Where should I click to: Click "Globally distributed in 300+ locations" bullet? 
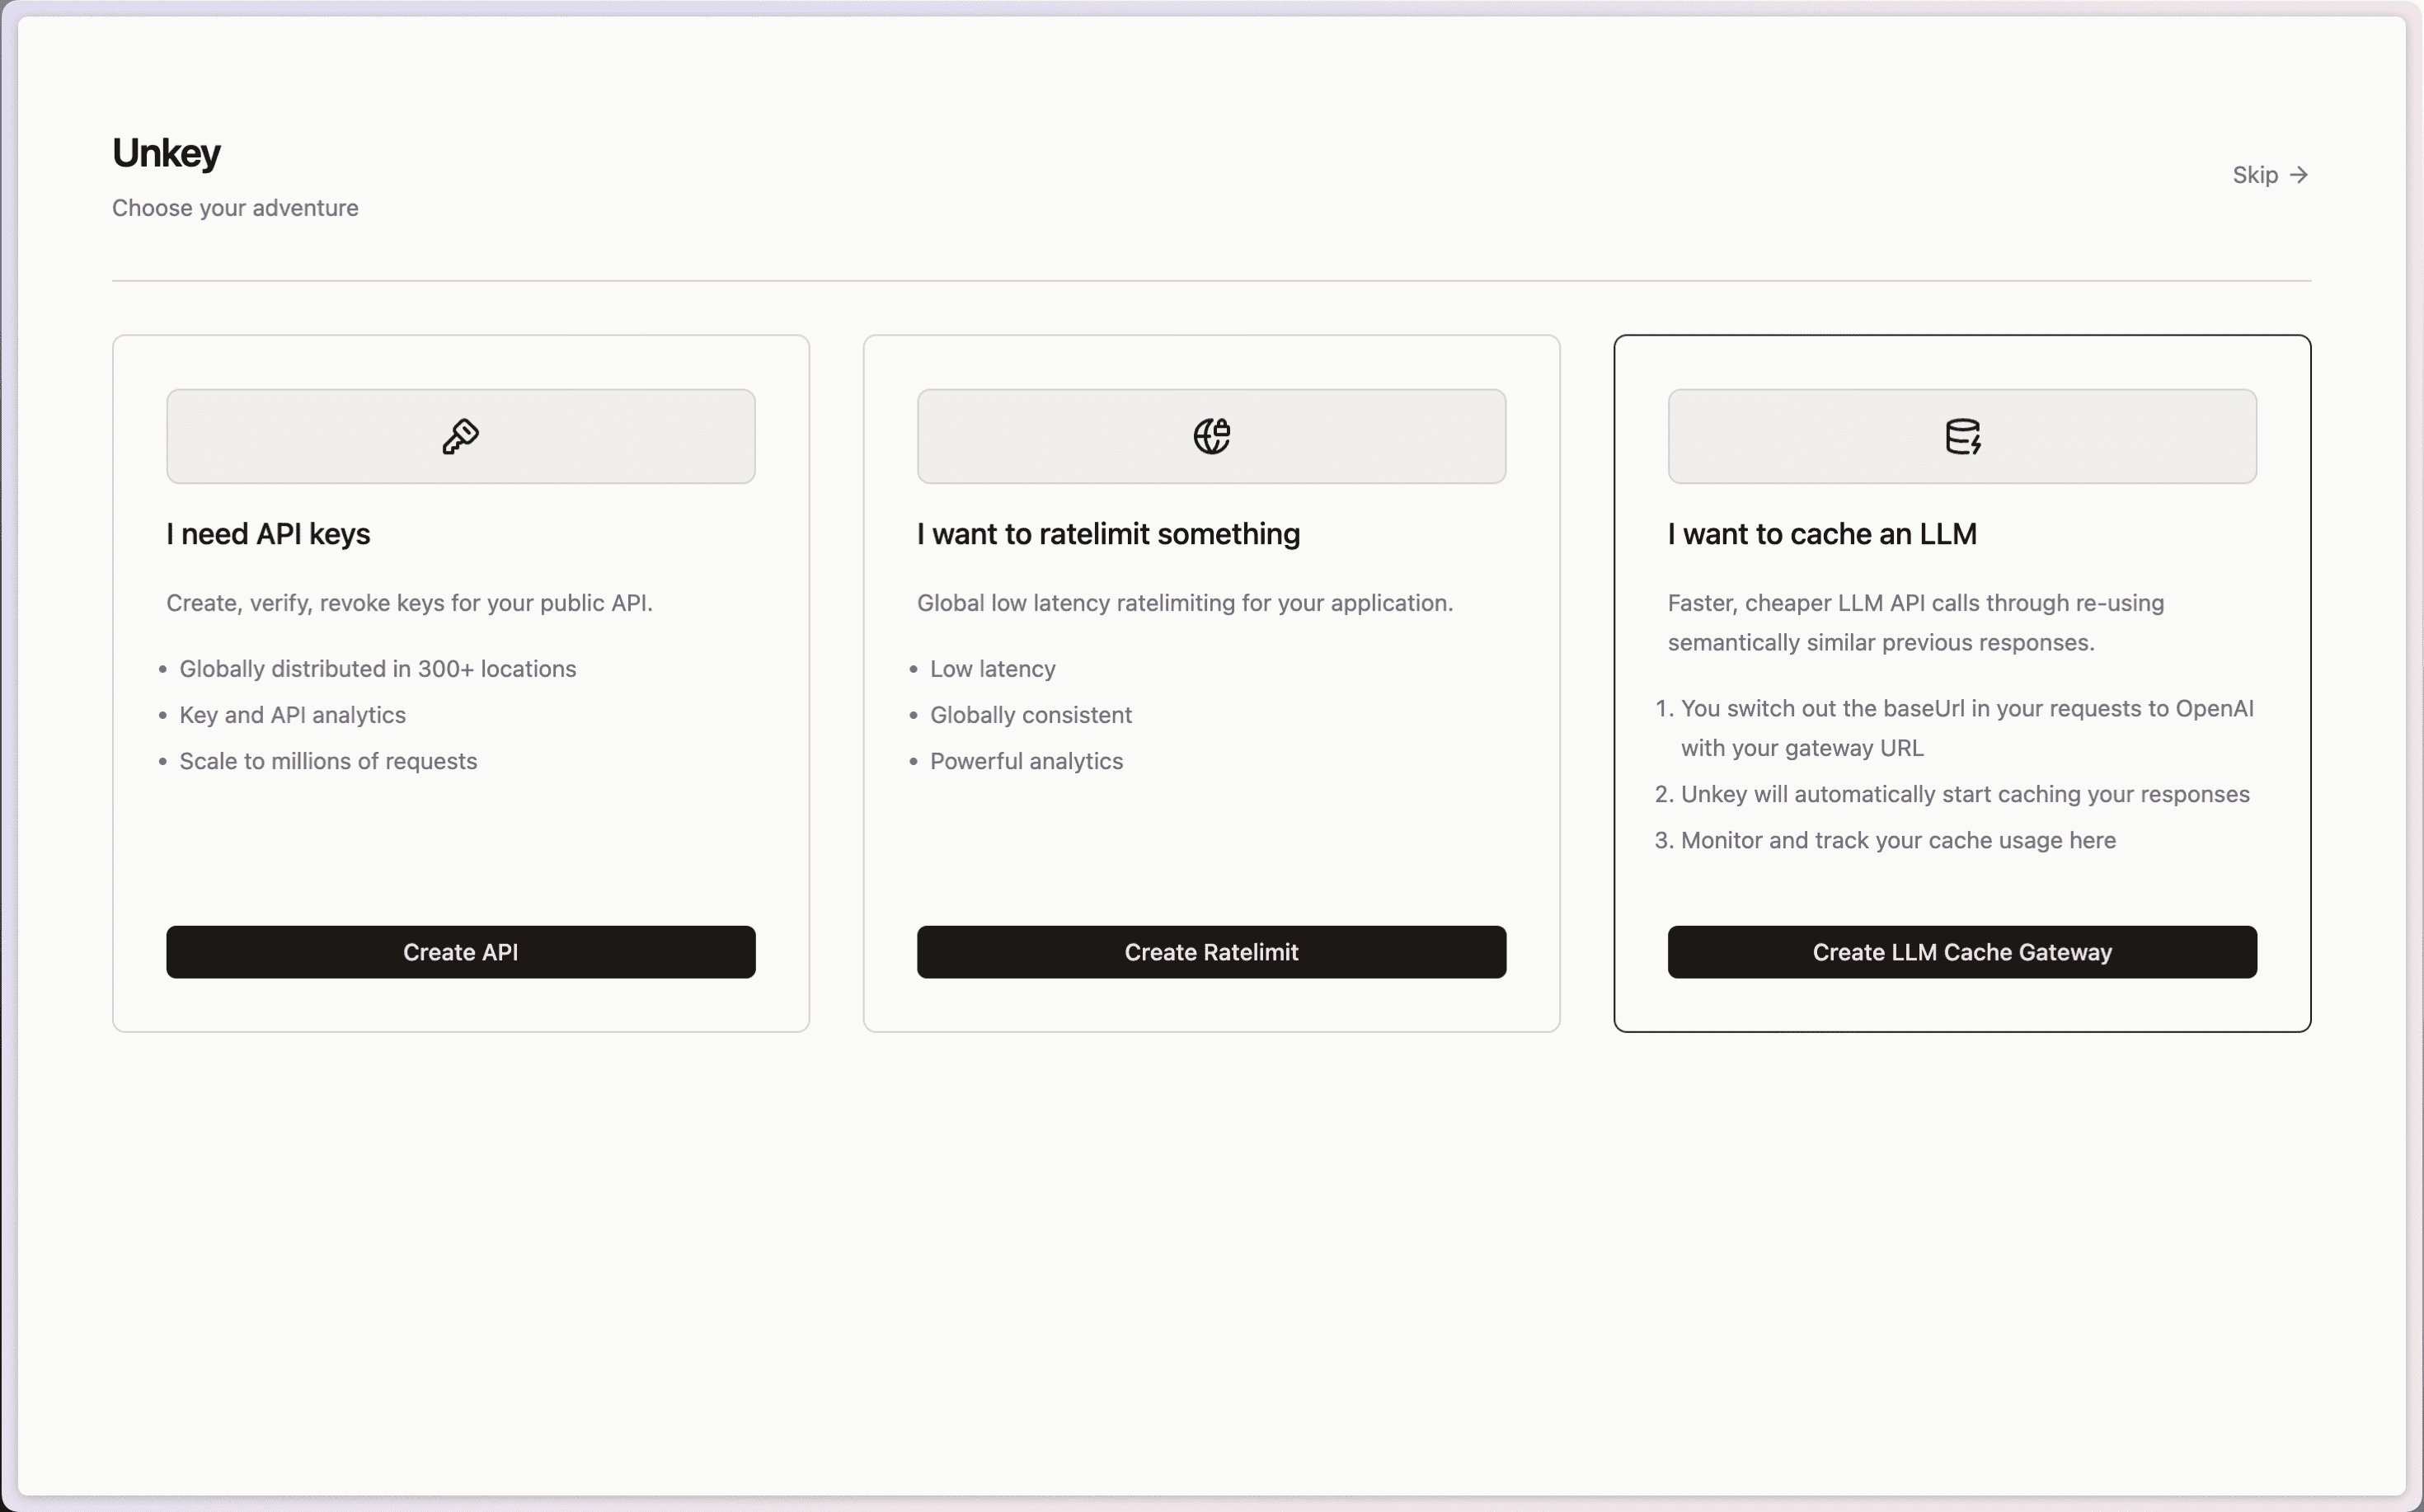[x=377, y=669]
